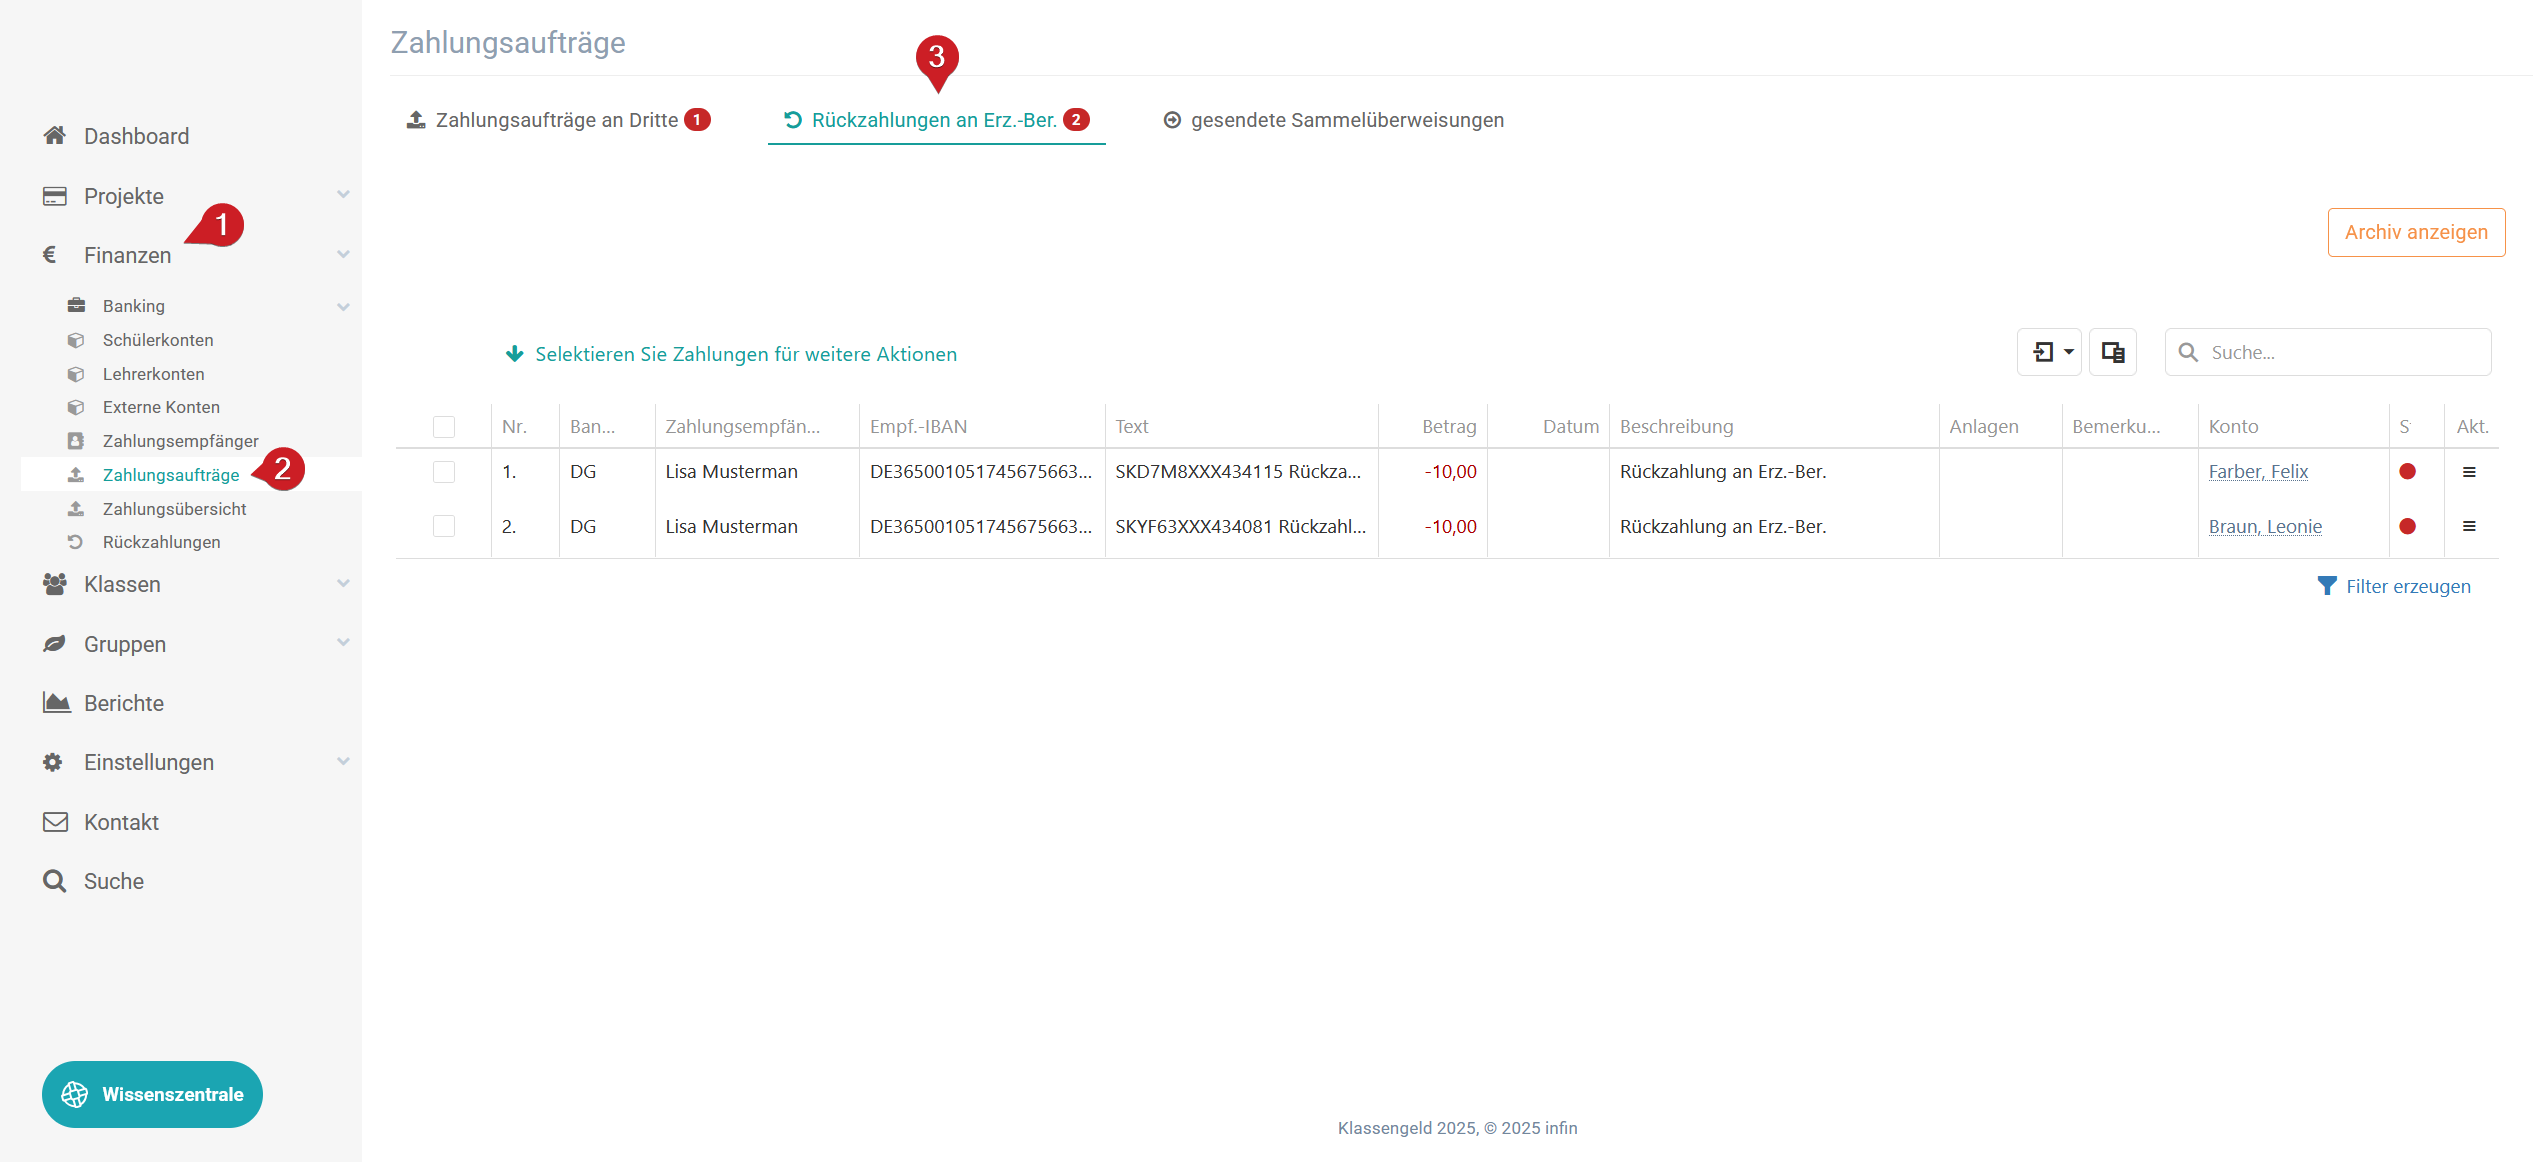
Task: Click the export icon dropdown button
Action: point(2049,352)
